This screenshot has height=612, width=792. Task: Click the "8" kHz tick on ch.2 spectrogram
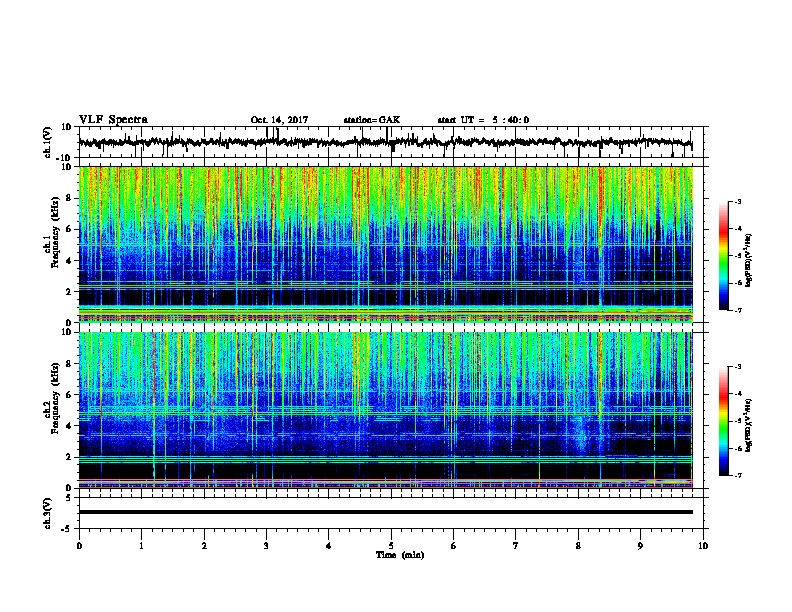pos(69,364)
